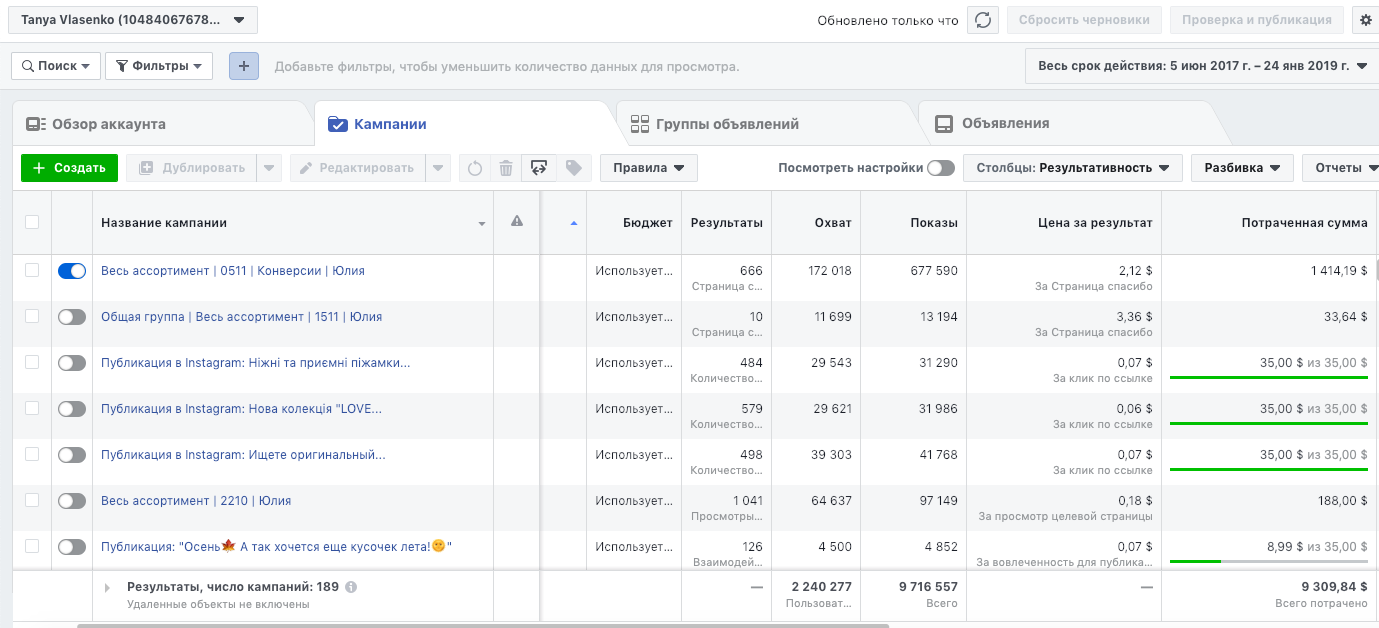Click the warning triangle column header
This screenshot has width=1379, height=628.
click(517, 222)
